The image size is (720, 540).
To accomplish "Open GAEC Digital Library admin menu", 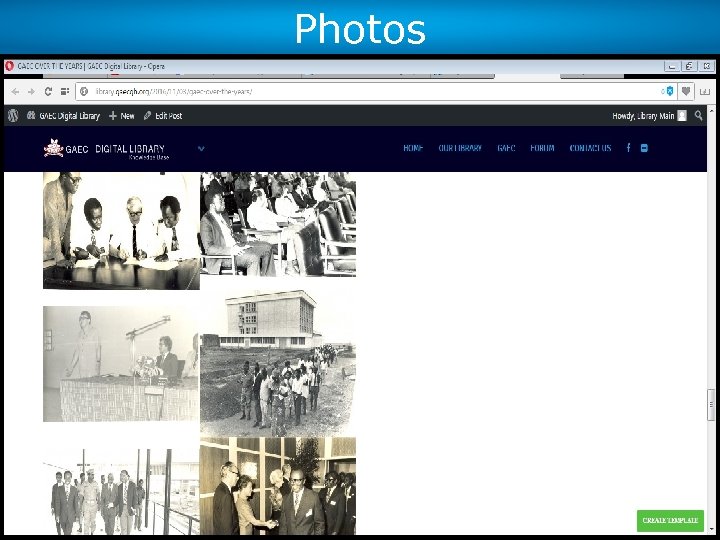I will 63,116.
